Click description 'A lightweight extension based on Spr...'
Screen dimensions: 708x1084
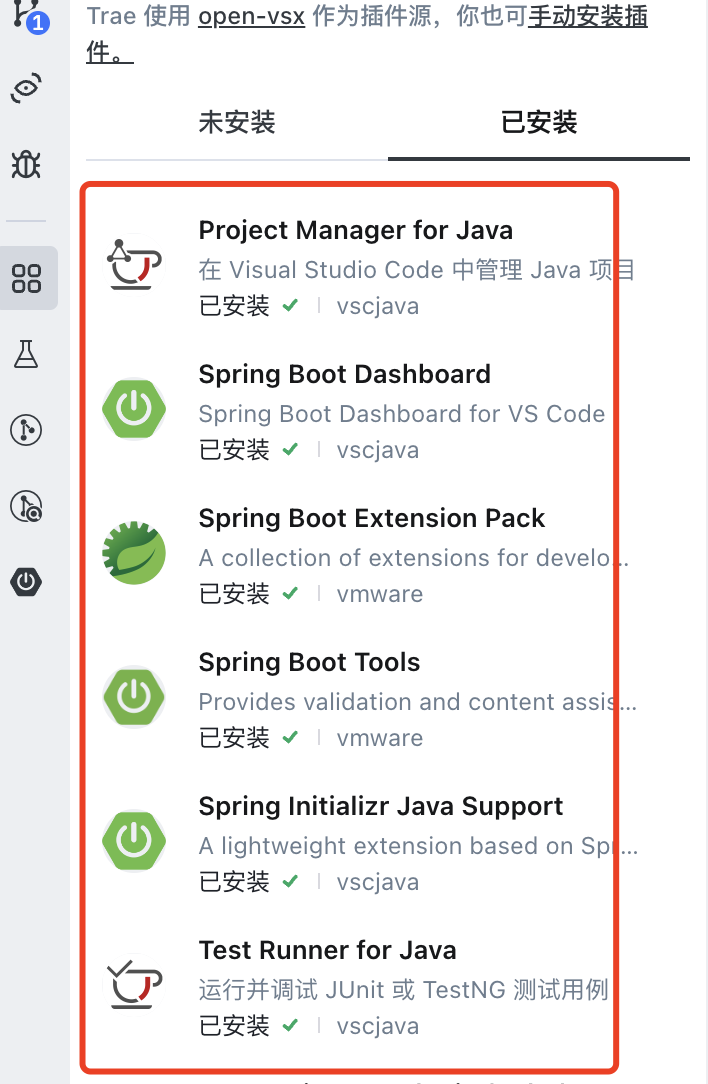(418, 845)
